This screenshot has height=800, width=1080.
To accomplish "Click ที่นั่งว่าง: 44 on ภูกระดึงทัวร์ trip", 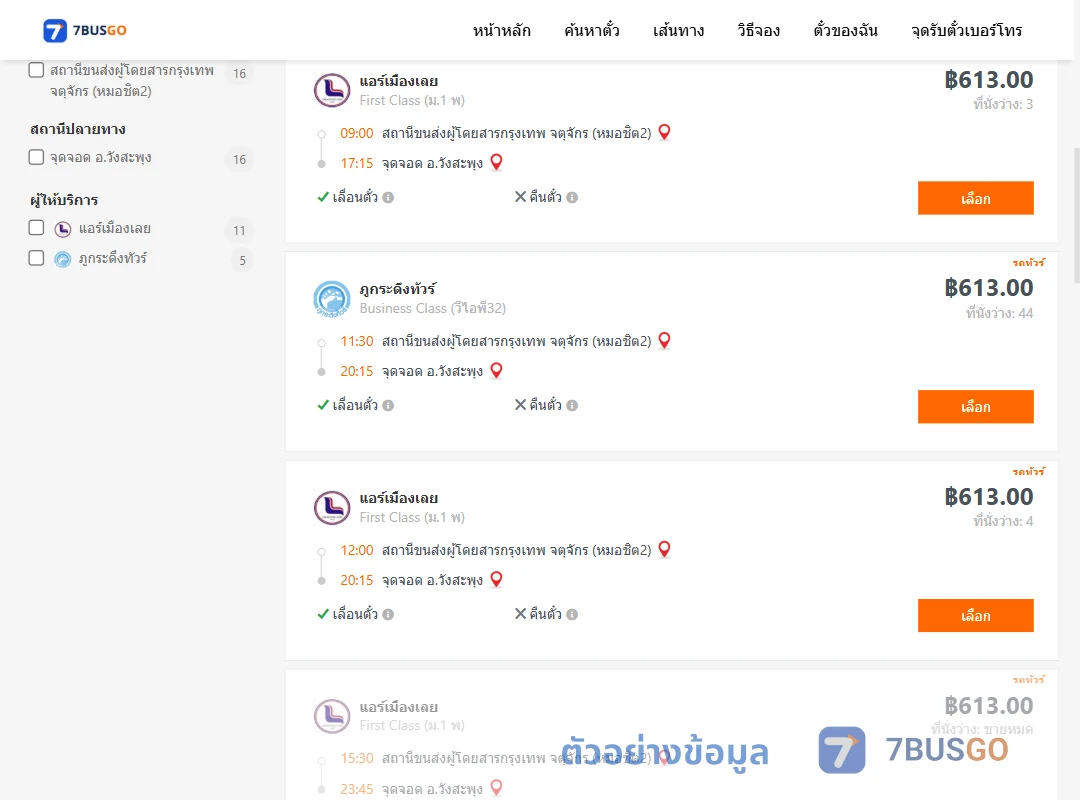I will (999, 314).
